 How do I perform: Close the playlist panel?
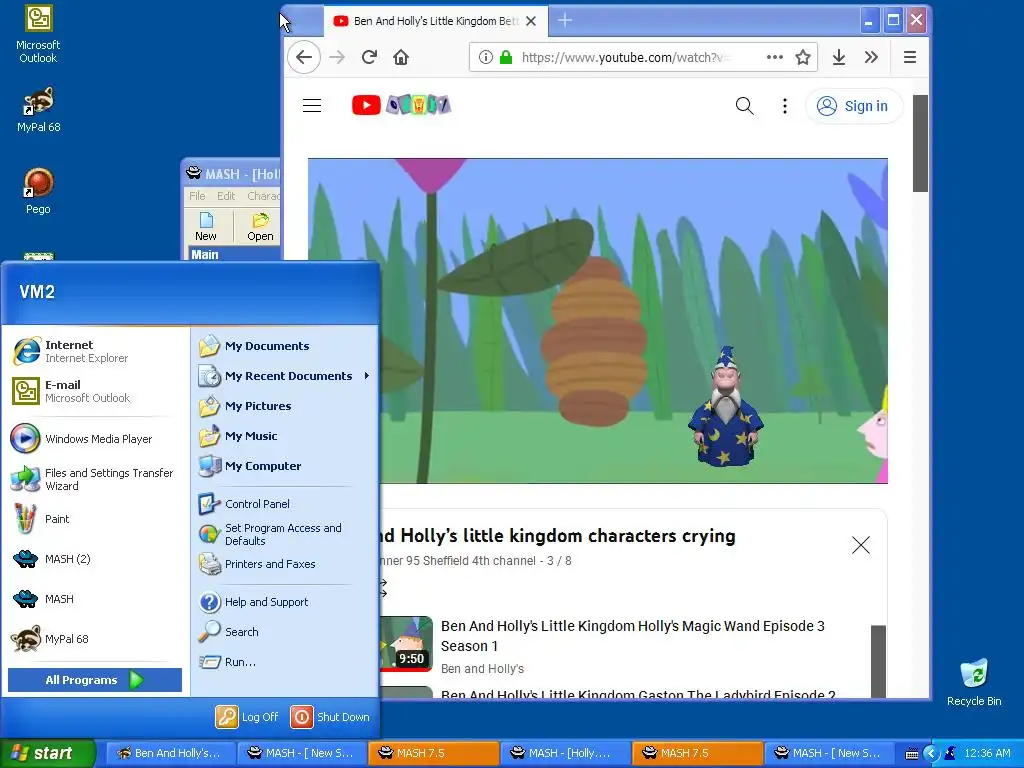click(861, 545)
